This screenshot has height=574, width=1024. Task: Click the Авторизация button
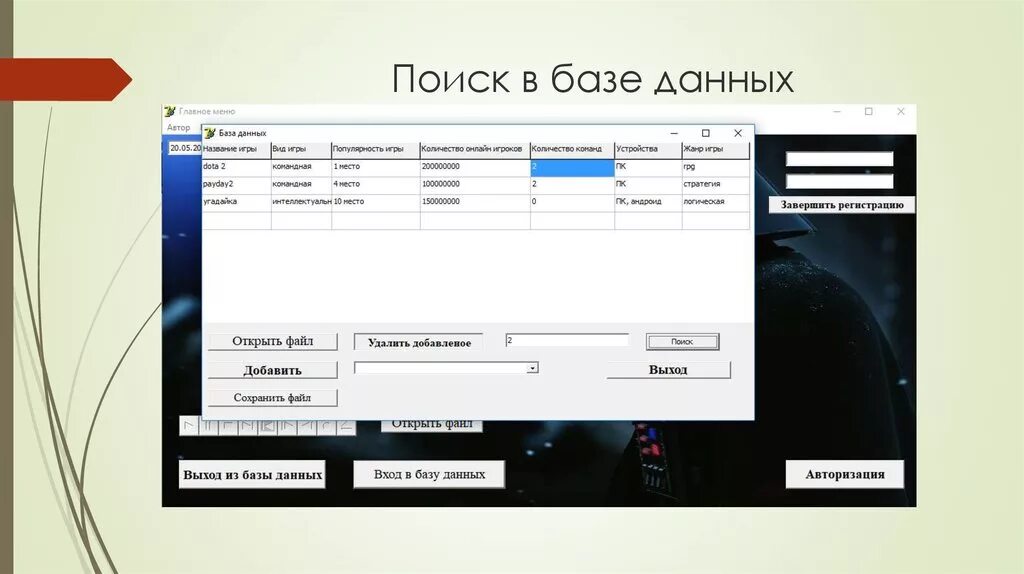click(x=844, y=474)
